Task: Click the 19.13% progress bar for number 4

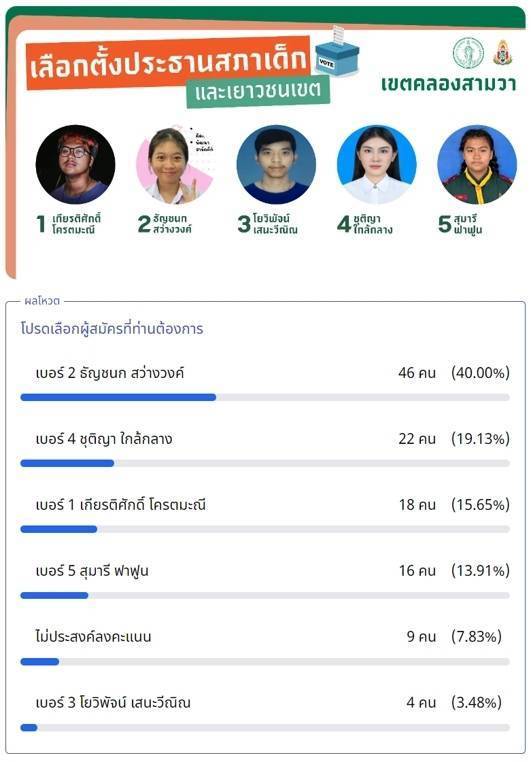Action: [x=265, y=464]
